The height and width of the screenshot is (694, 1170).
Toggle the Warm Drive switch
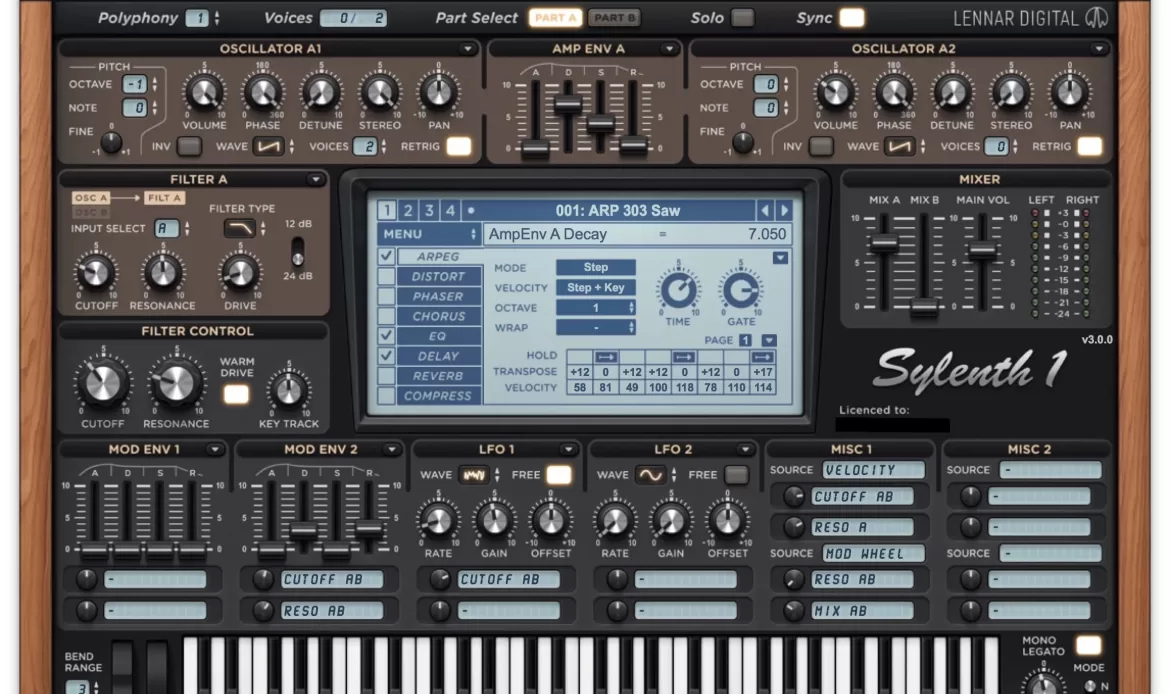click(236, 395)
